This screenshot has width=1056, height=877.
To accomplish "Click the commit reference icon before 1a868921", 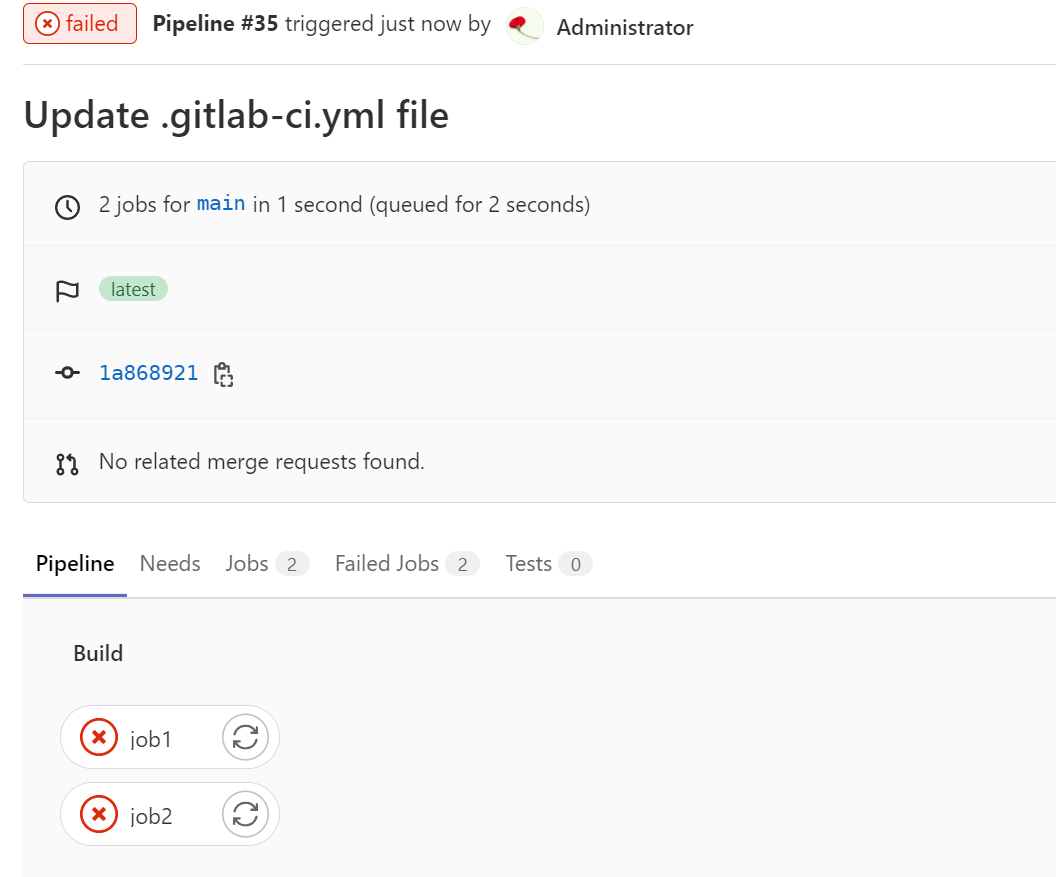I will point(67,373).
